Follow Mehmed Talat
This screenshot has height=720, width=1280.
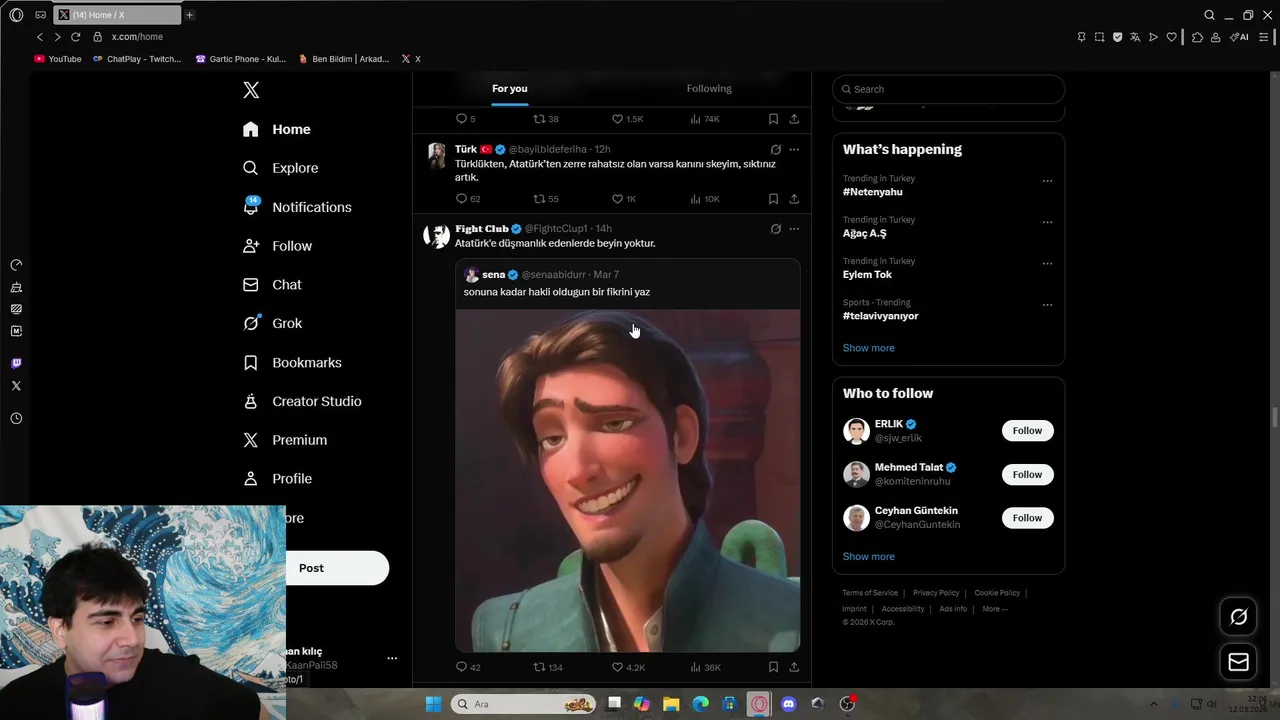(1027, 475)
